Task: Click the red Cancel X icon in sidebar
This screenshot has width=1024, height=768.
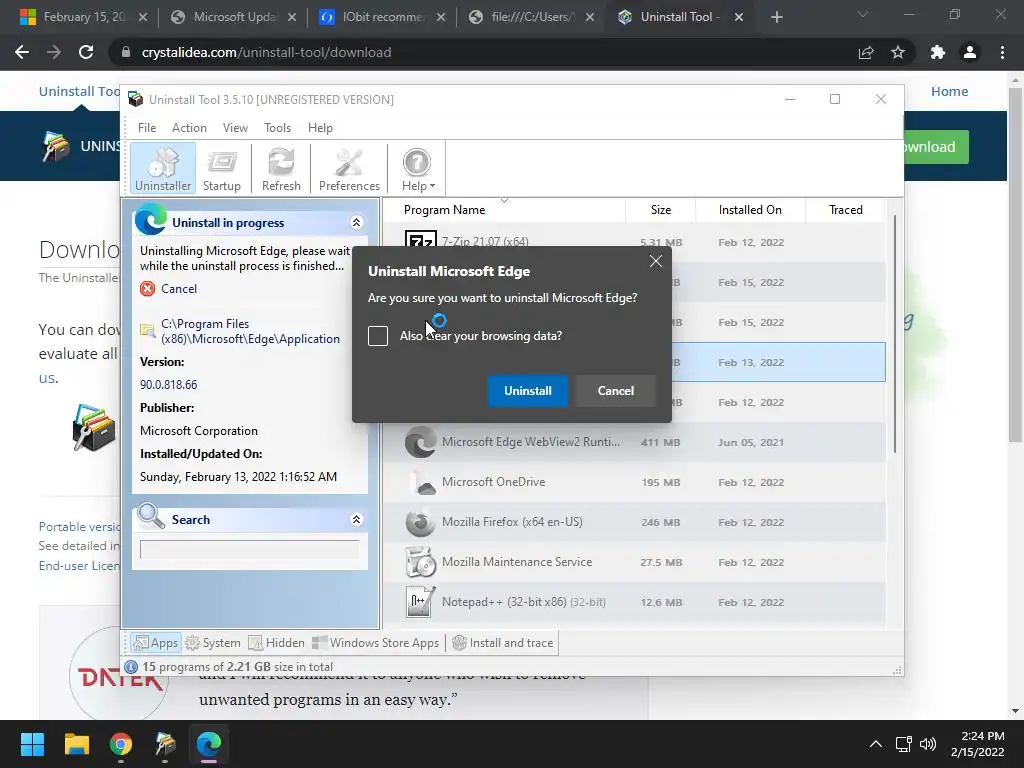Action: [148, 289]
